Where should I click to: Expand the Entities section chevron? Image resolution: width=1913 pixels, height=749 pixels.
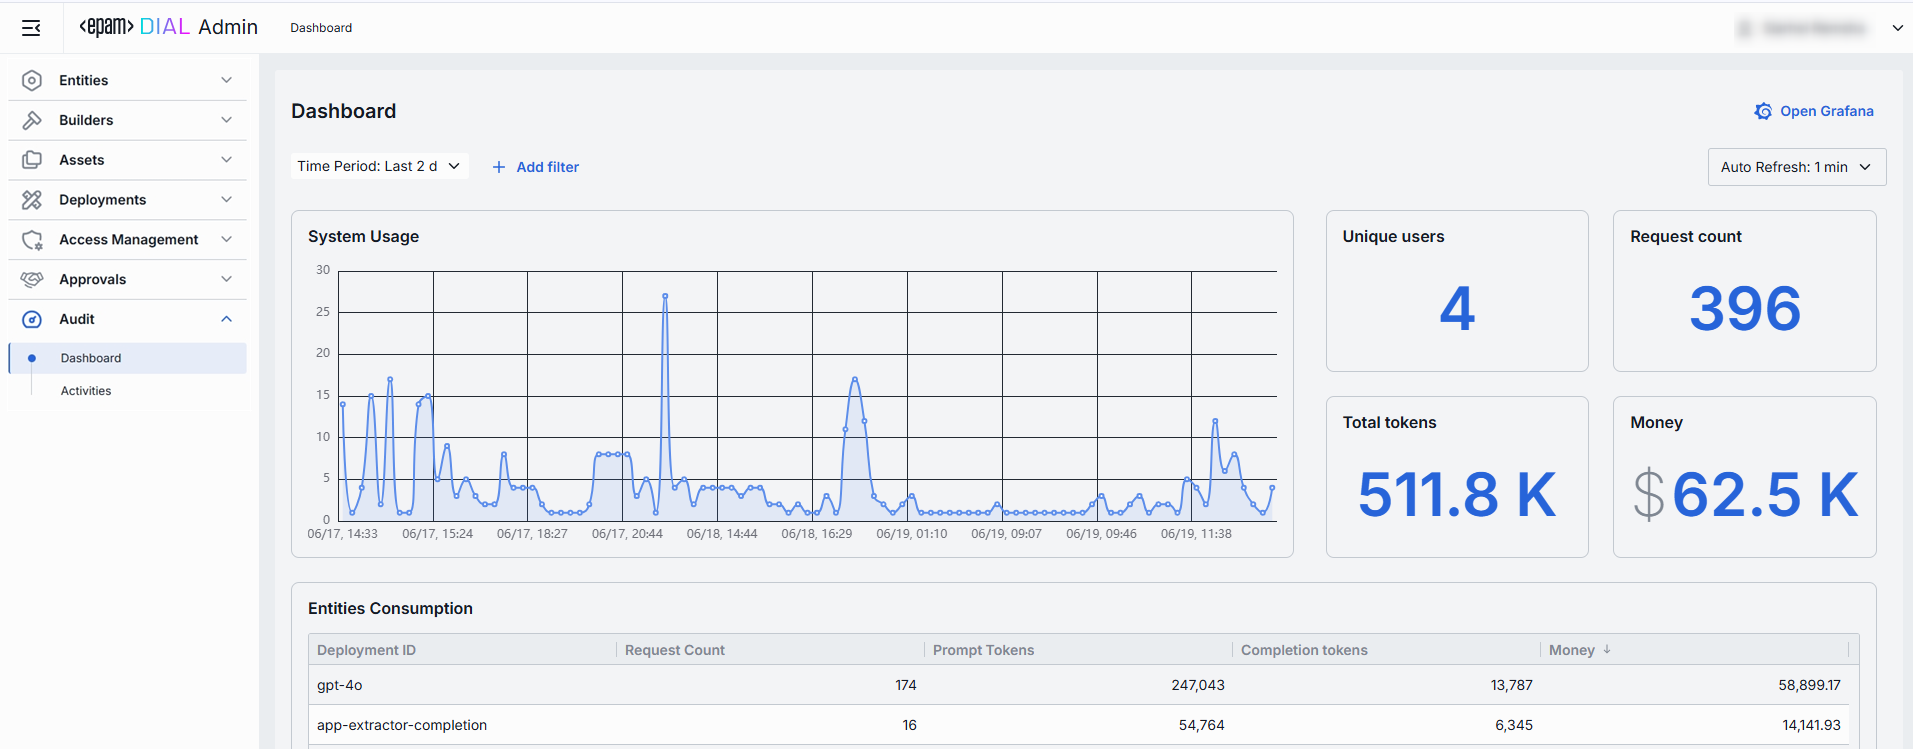click(x=226, y=80)
